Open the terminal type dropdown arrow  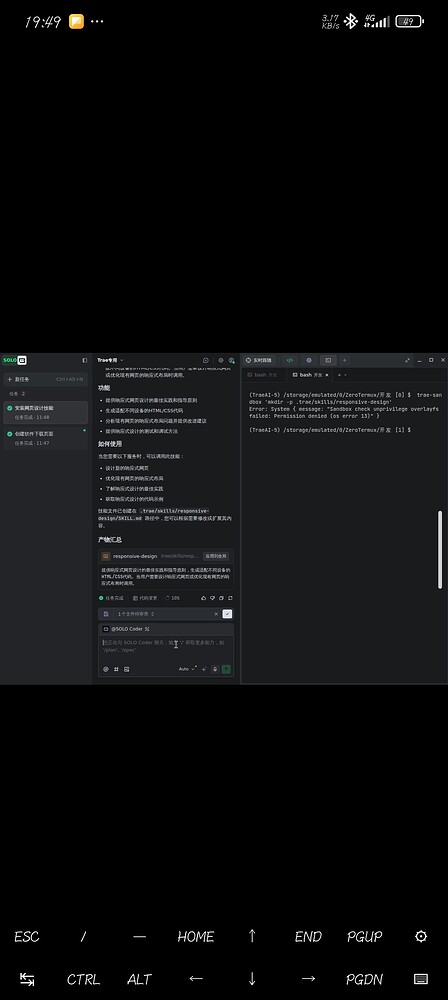346,375
